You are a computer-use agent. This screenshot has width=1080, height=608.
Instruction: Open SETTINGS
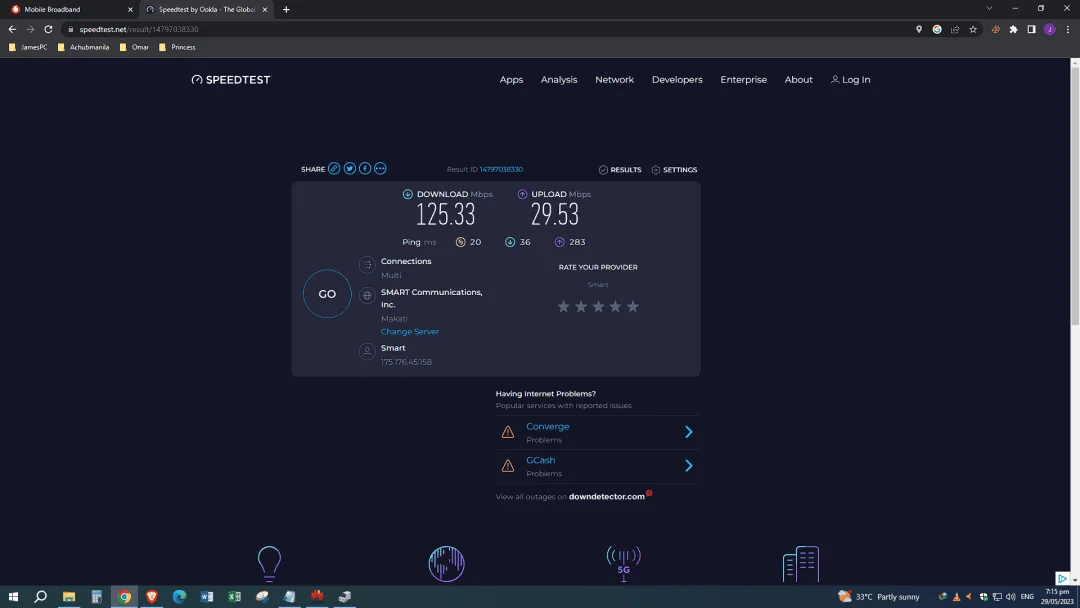(x=674, y=169)
